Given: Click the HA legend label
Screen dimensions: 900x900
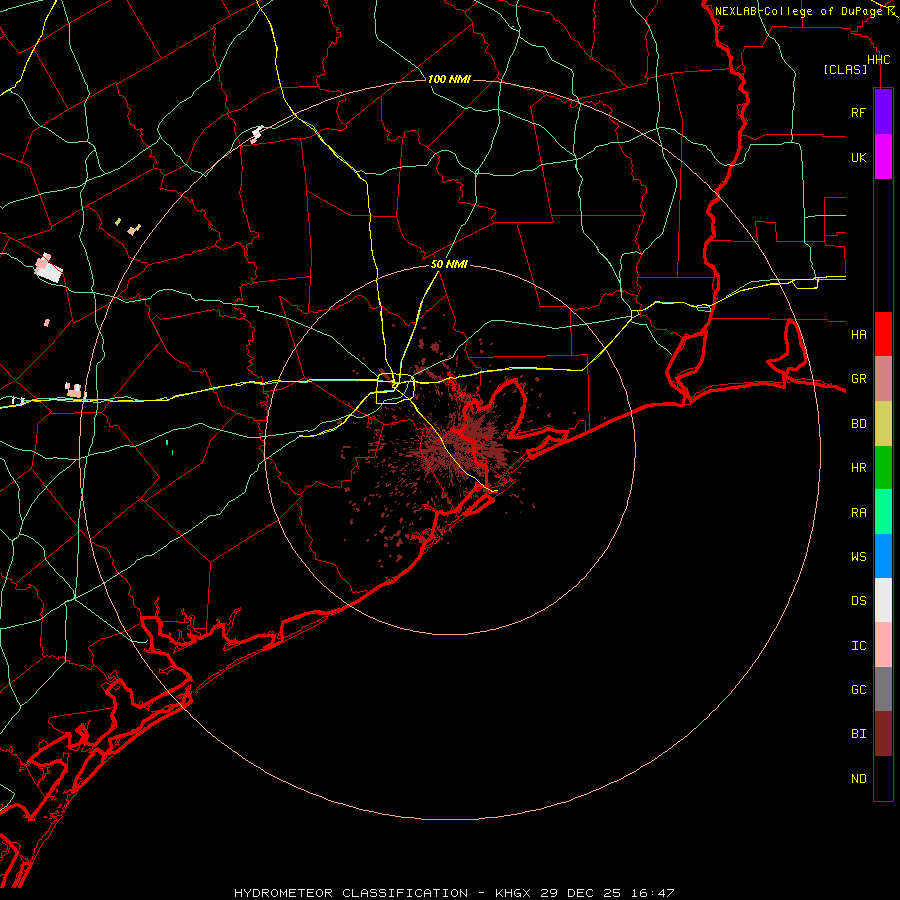Looking at the screenshot, I should 859,335.
